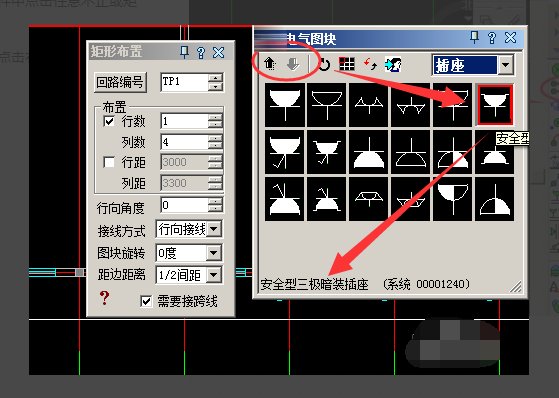Viewport: 559px width, 398px height.
Task: Click the 矩形布置 dialog title
Action: [116, 52]
